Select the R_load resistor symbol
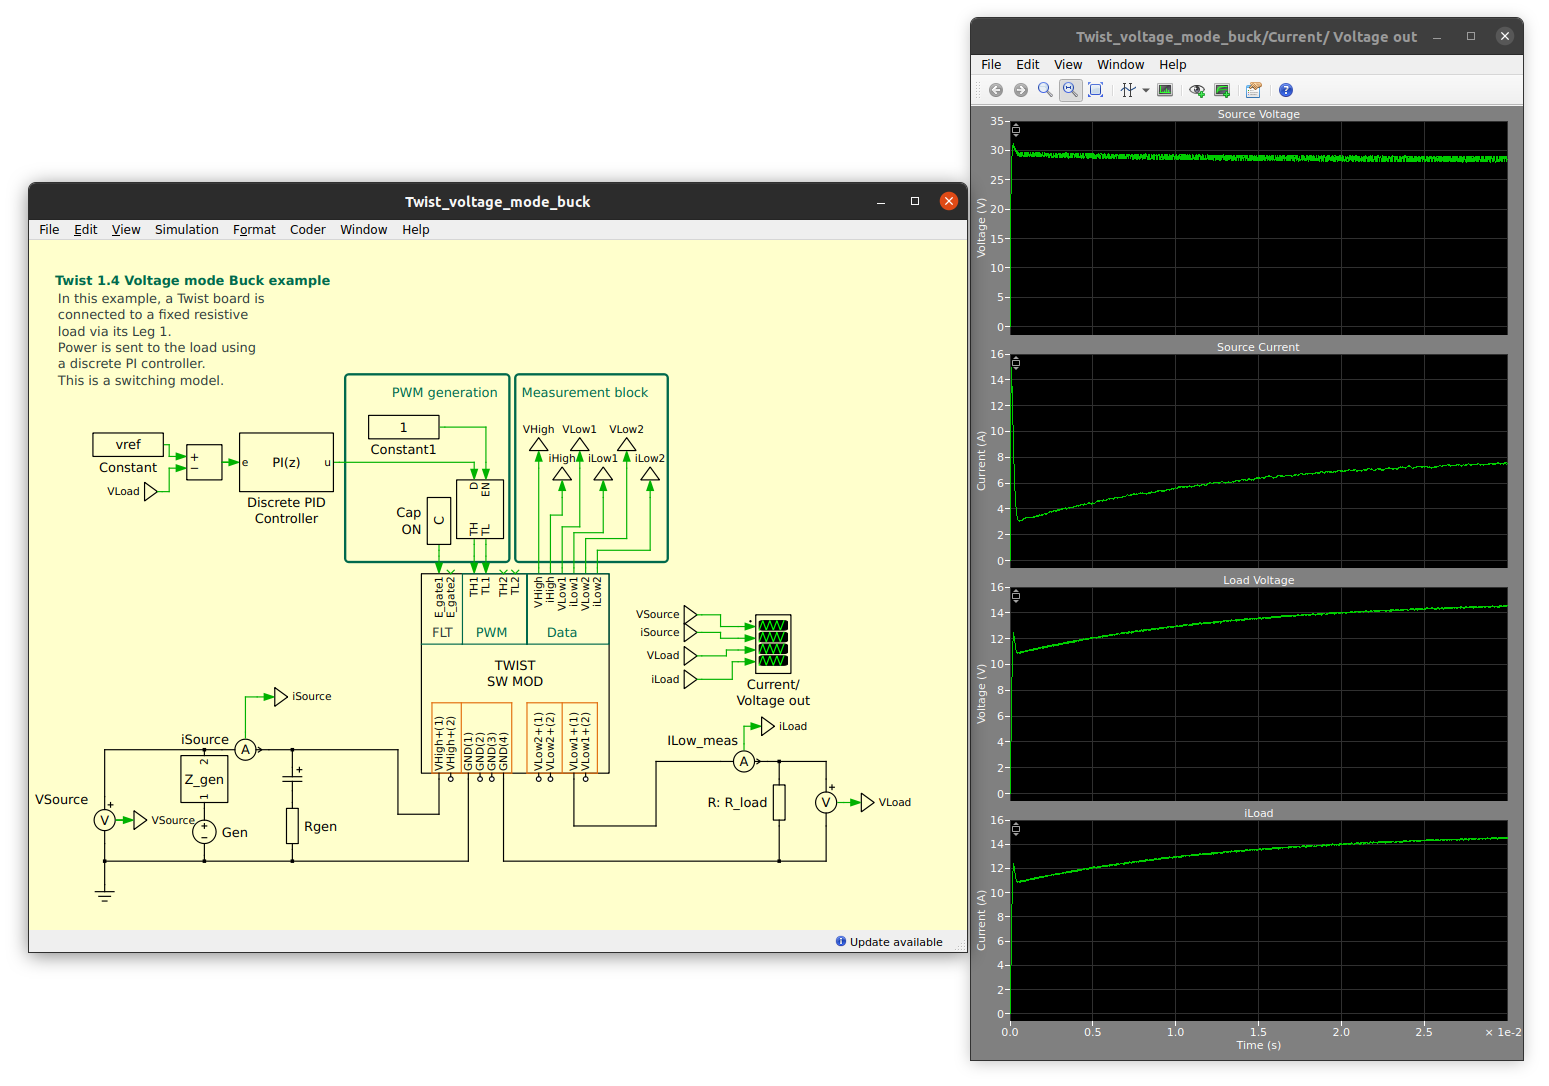This screenshot has width=1549, height=1086. pos(779,802)
